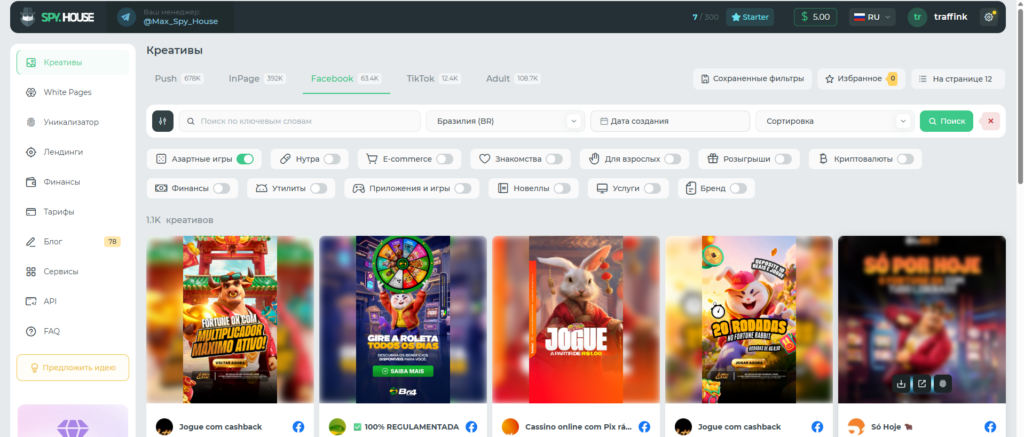The image size is (1024, 437).
Task: Open the filter settings sliders icon
Action: click(x=163, y=121)
